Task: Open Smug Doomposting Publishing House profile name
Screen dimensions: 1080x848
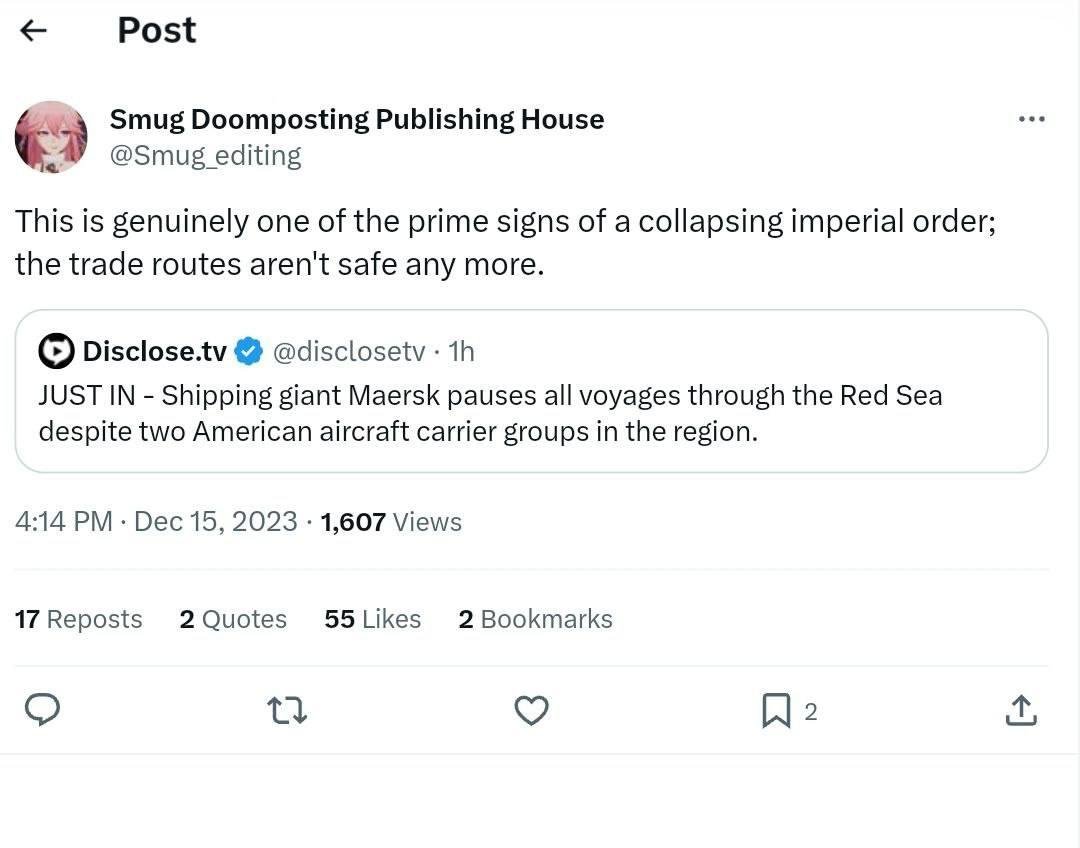Action: tap(356, 119)
